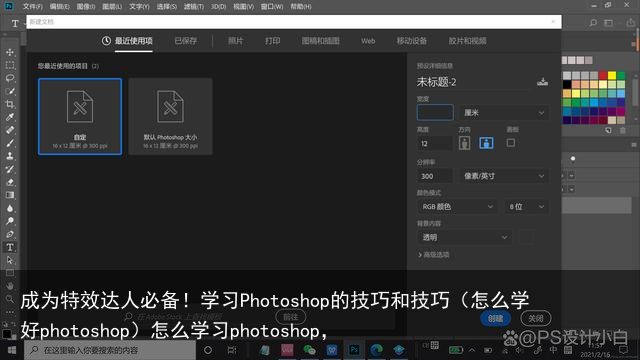
Task: Select the Zoom tool
Action: pos(10,299)
